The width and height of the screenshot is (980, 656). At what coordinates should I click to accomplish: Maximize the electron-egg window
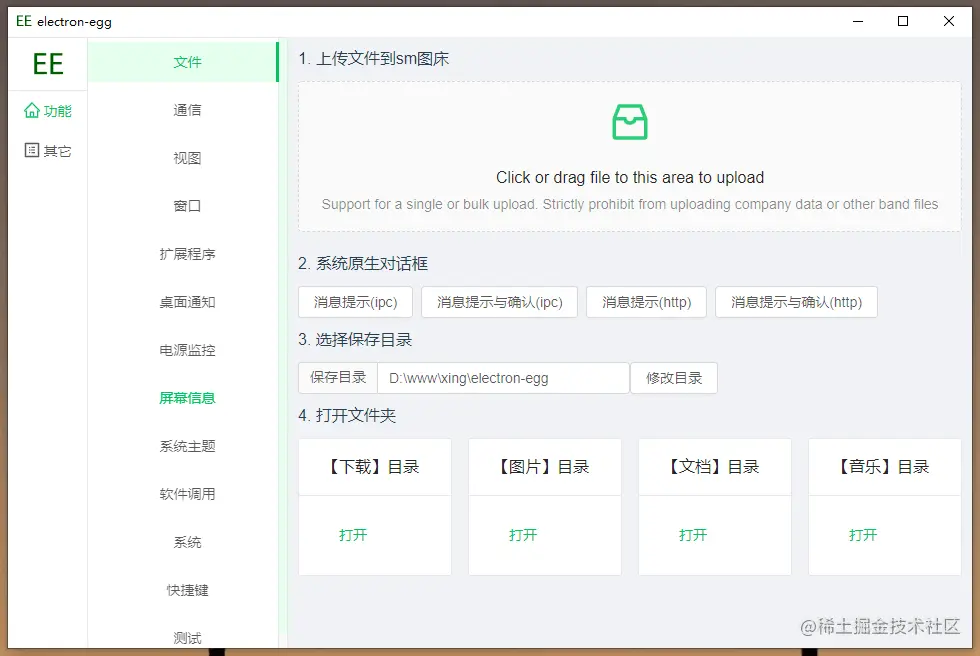coord(903,21)
